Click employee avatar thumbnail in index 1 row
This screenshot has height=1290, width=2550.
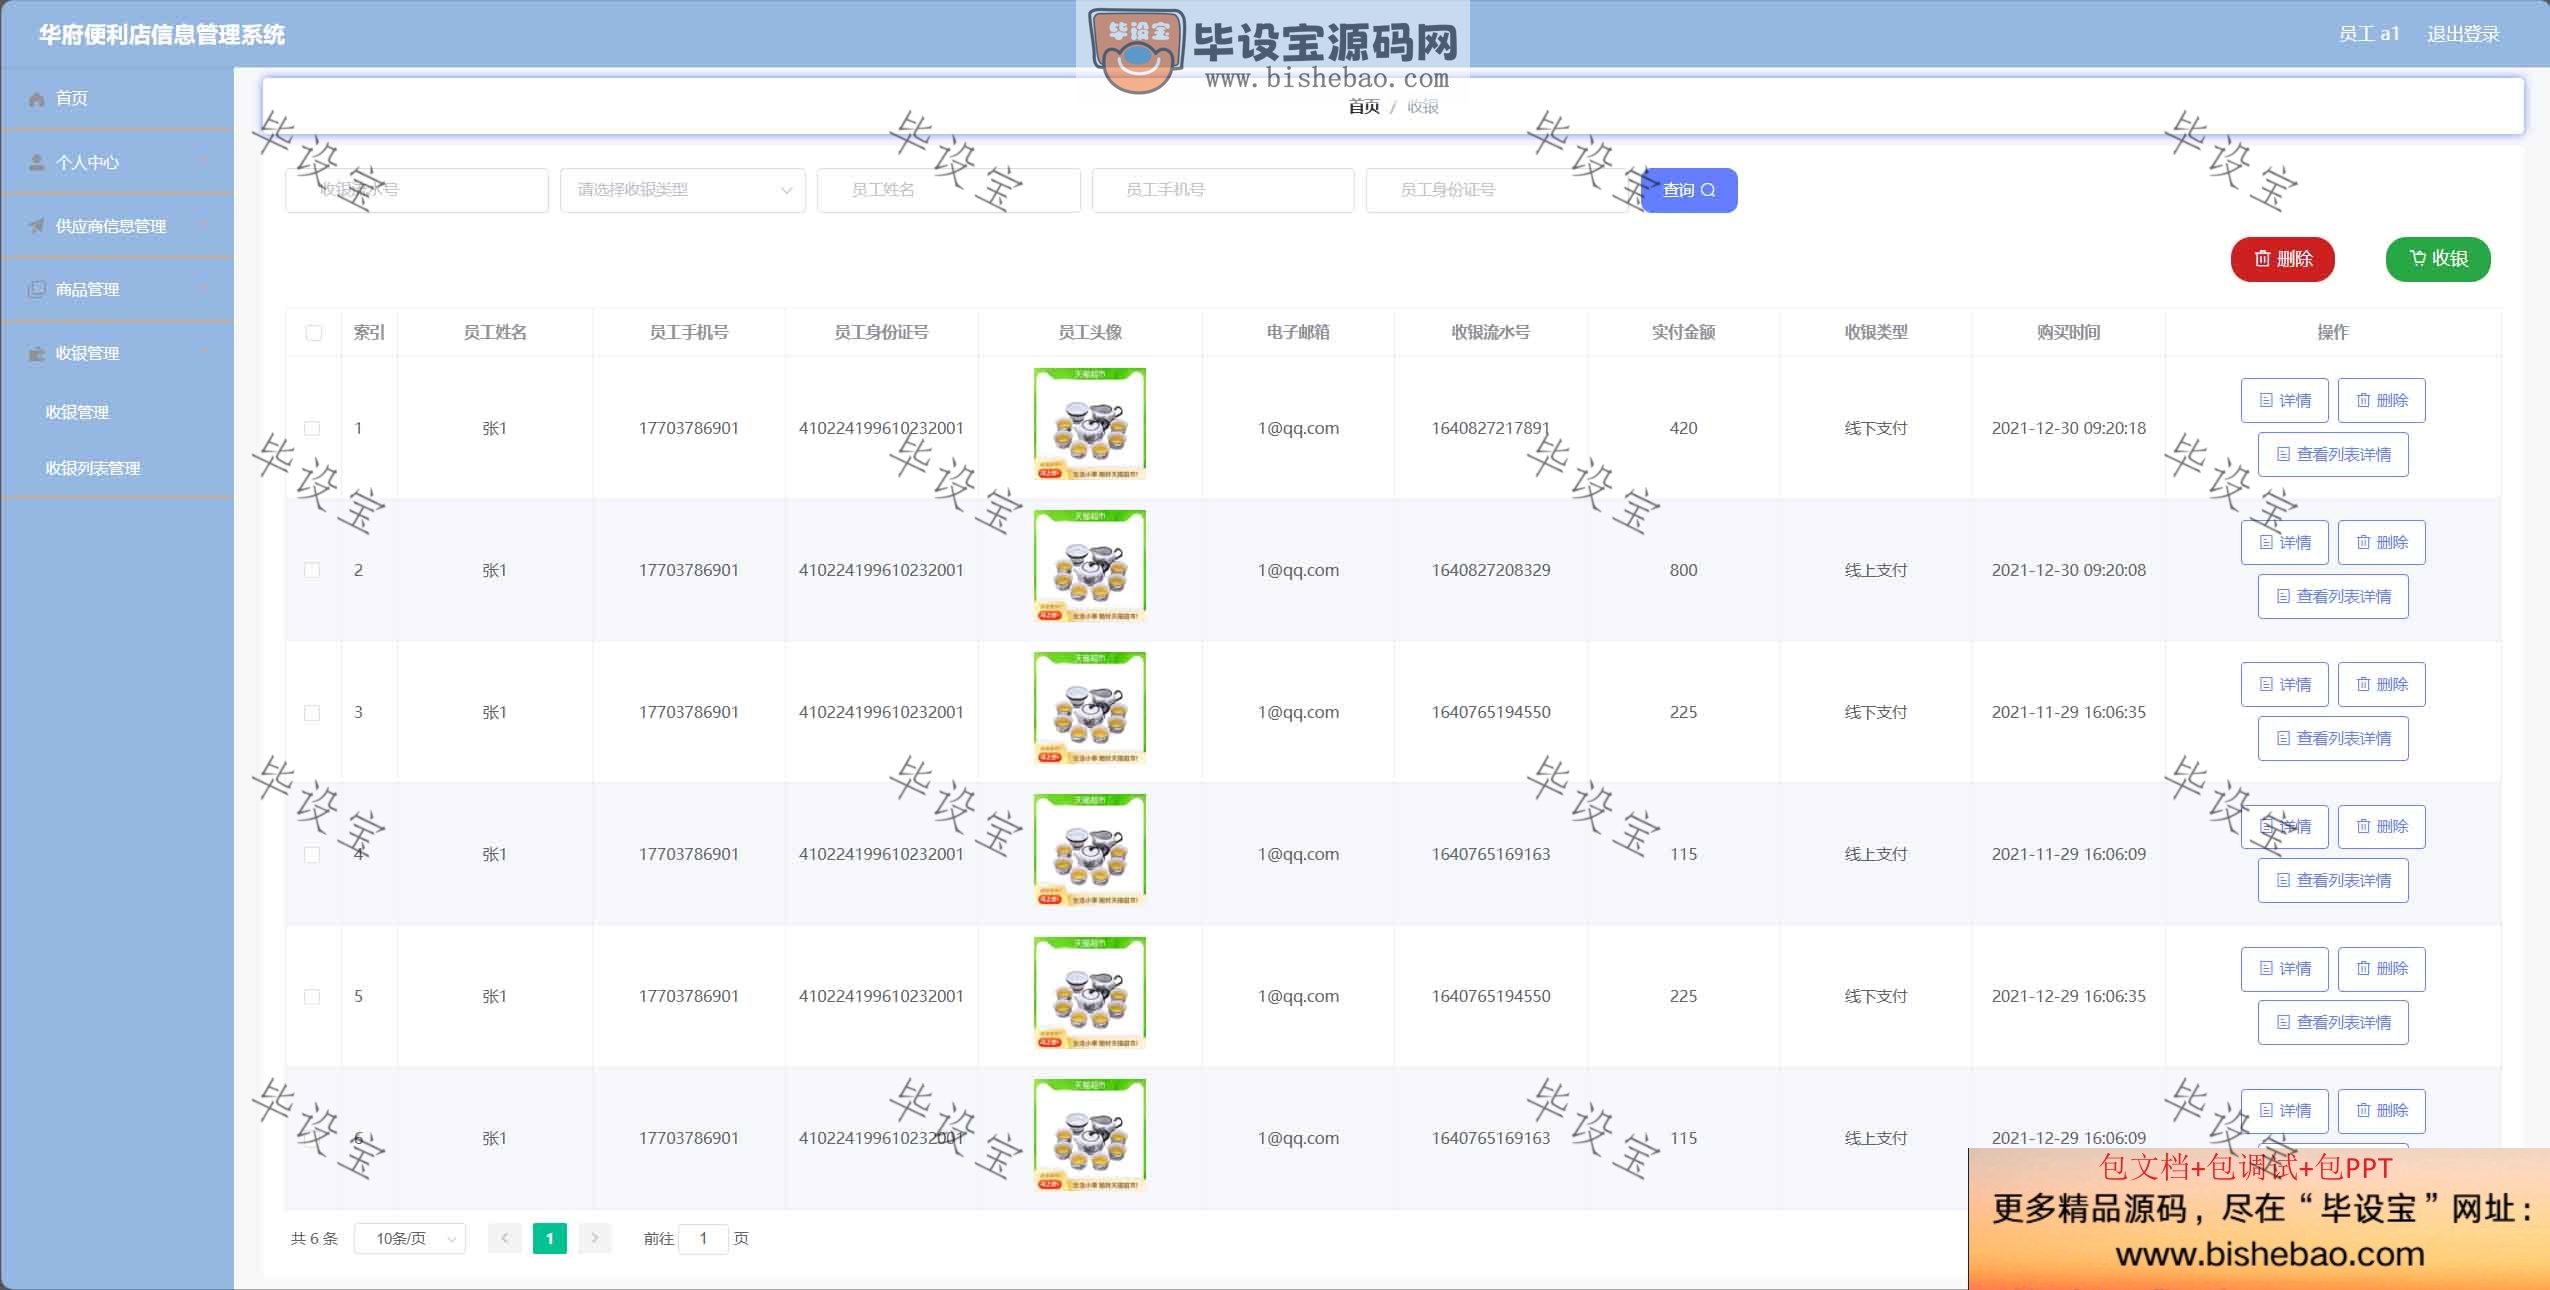pyautogui.click(x=1090, y=424)
